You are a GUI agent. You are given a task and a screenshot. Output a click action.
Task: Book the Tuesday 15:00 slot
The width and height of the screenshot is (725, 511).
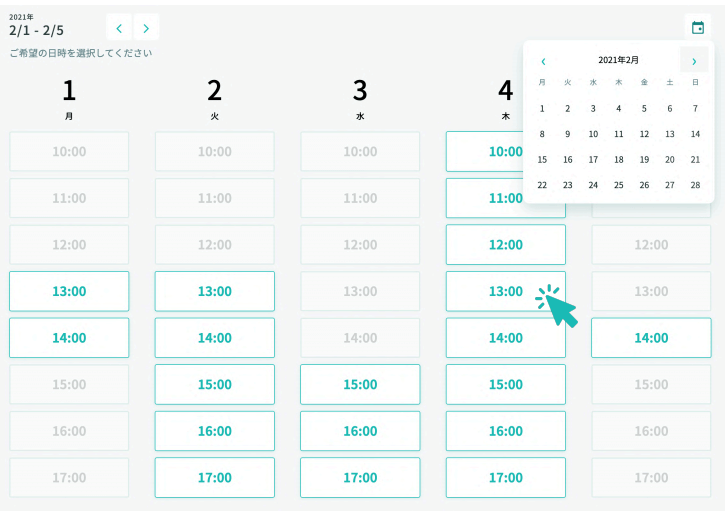[214, 384]
